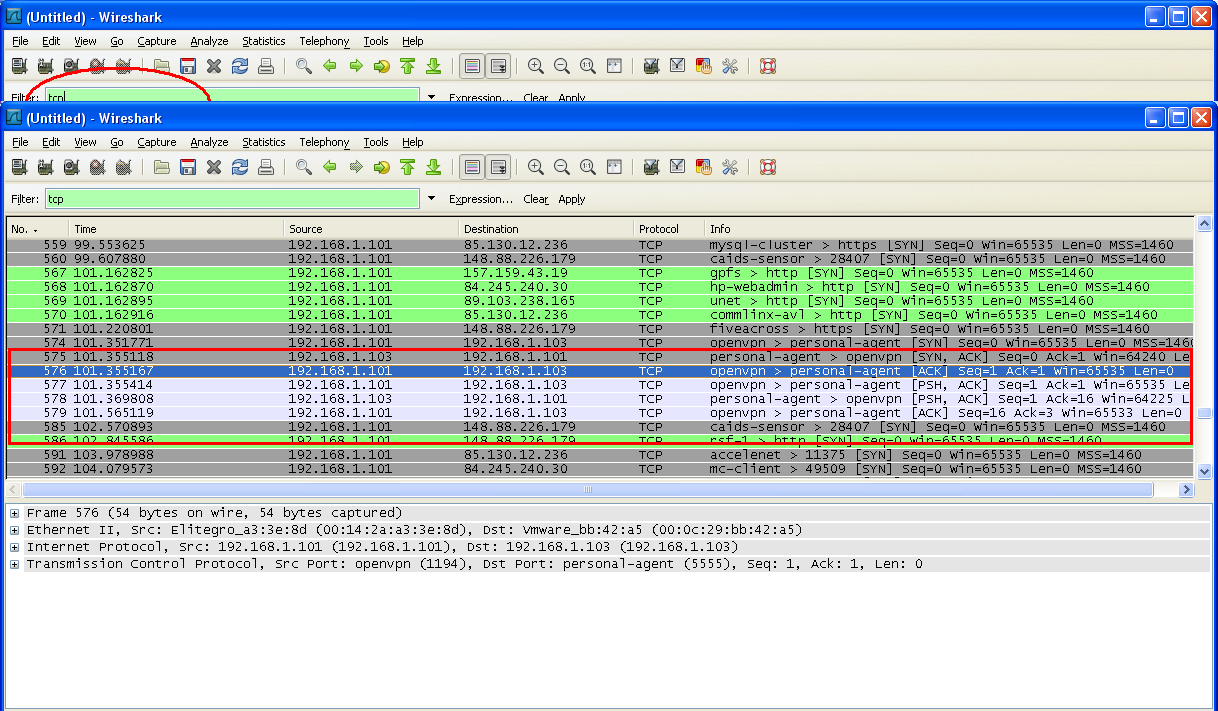Save the capture file in front window

[x=187, y=167]
